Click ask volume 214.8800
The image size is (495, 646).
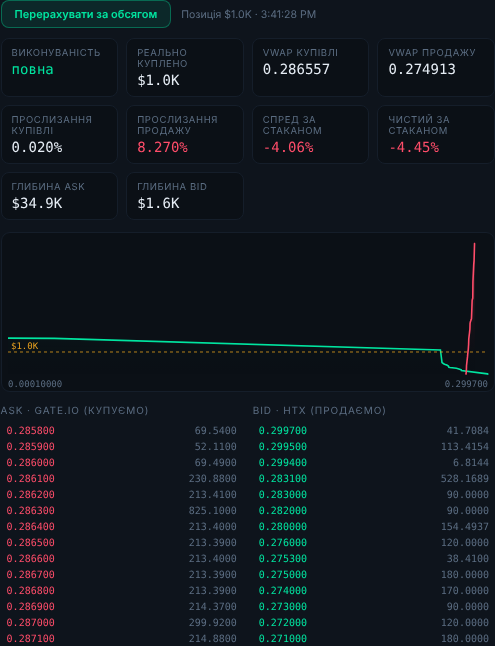tap(213, 639)
